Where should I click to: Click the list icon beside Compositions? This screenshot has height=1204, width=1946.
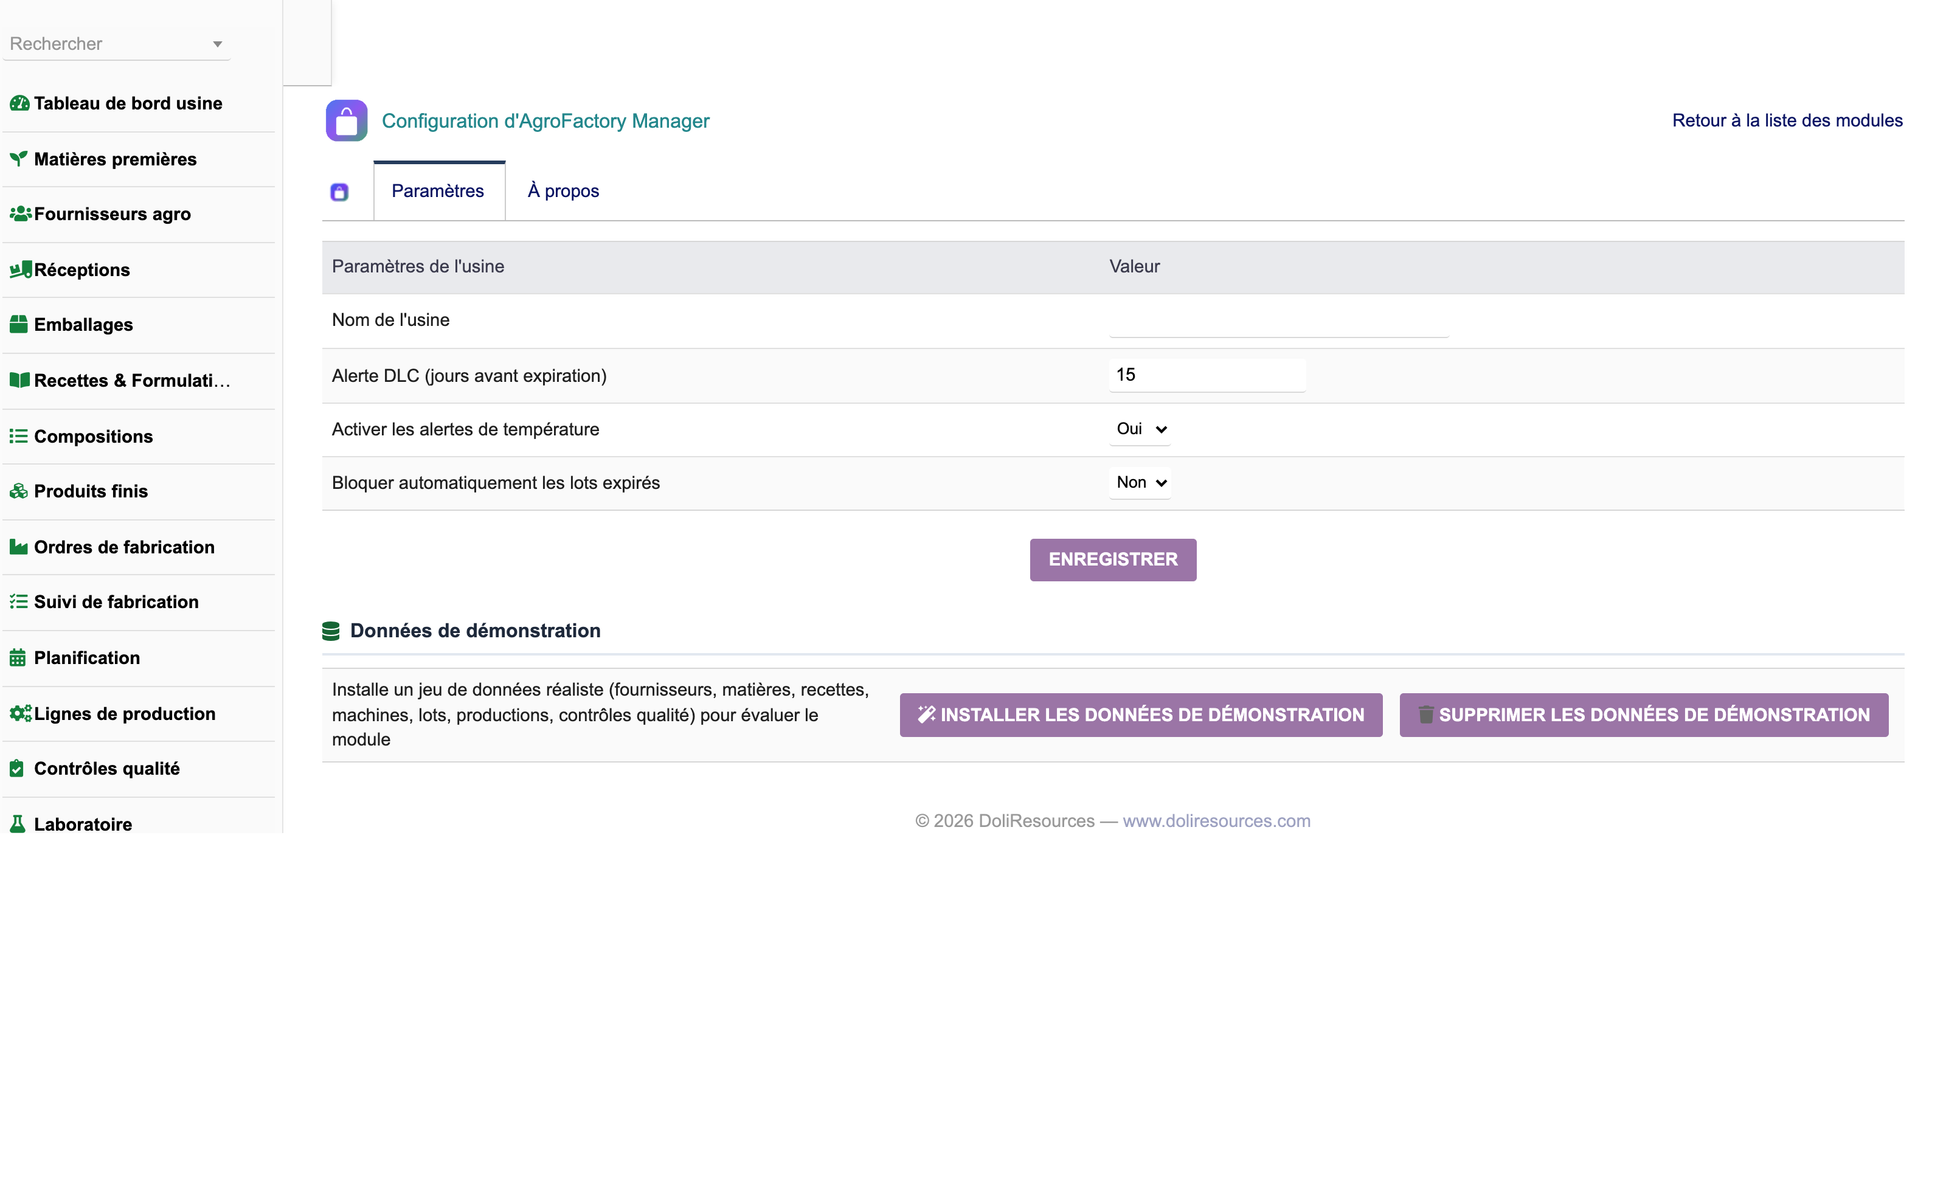point(19,437)
